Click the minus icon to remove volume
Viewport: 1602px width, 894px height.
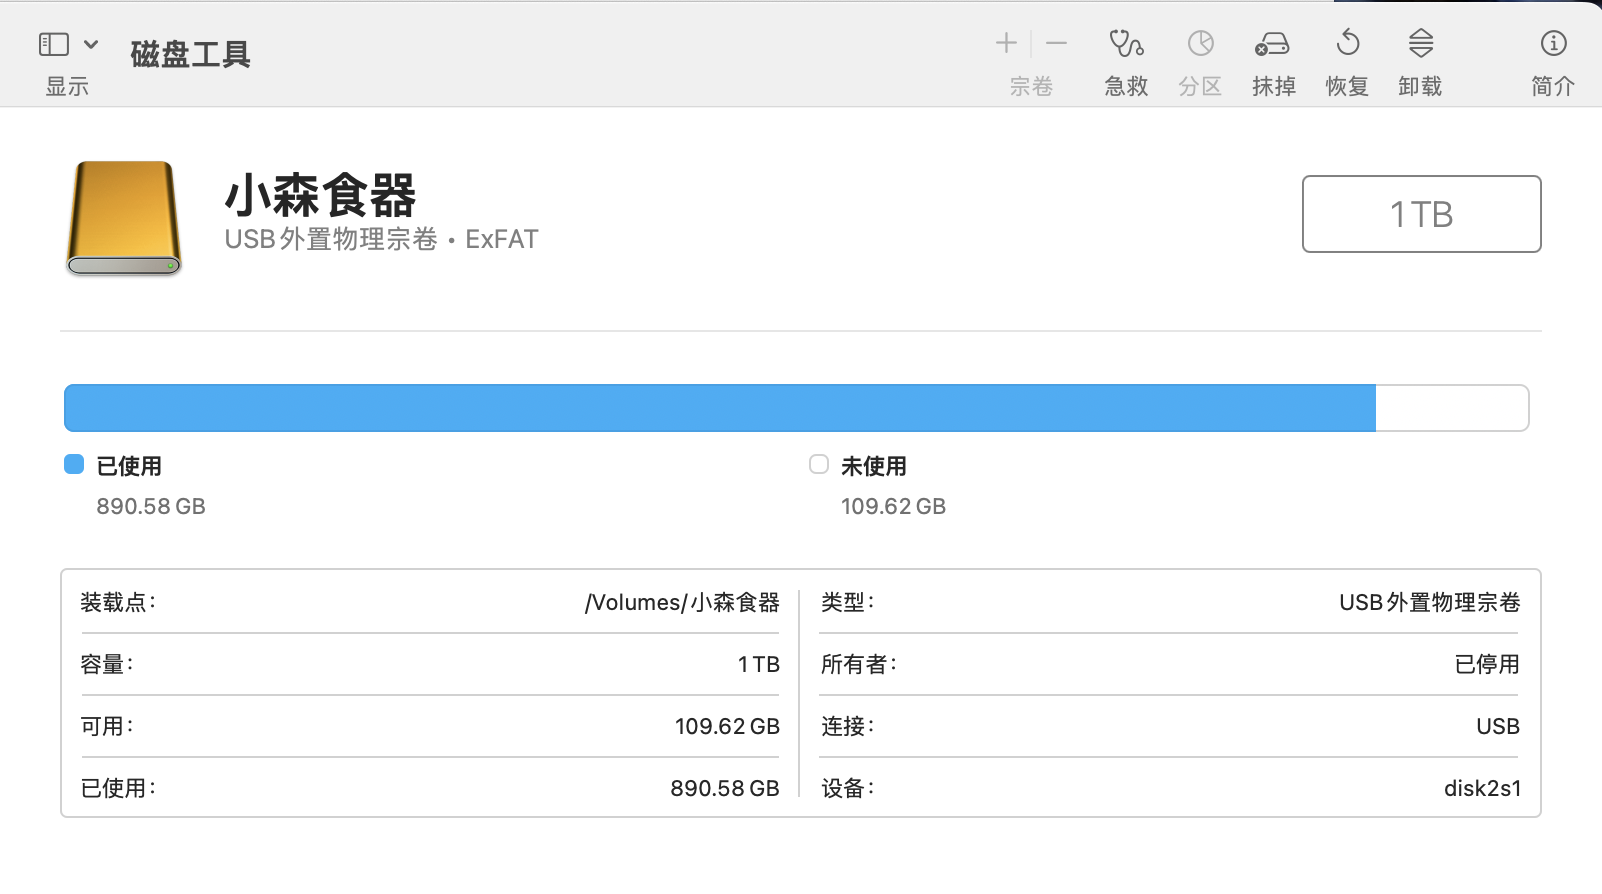coord(1056,43)
